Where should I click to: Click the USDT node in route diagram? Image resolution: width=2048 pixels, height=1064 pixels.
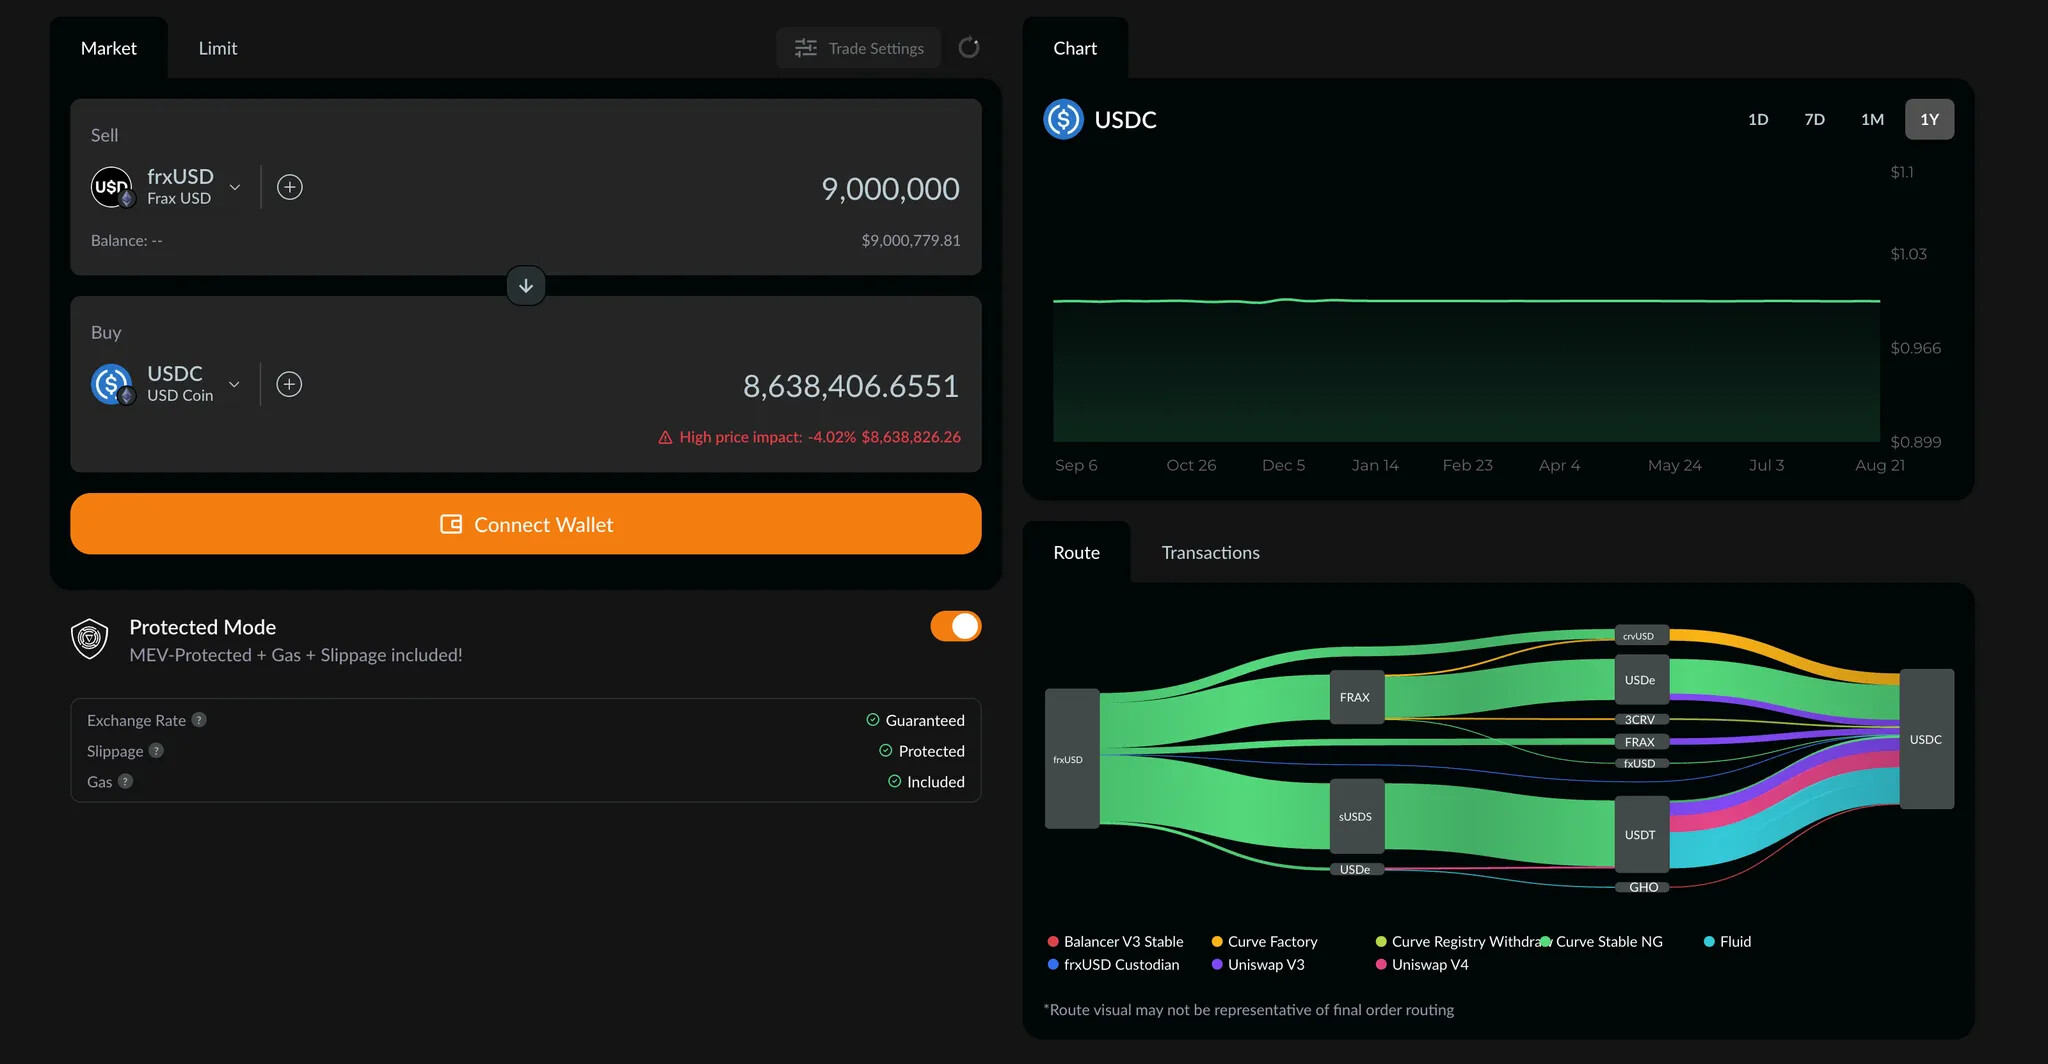coord(1641,835)
